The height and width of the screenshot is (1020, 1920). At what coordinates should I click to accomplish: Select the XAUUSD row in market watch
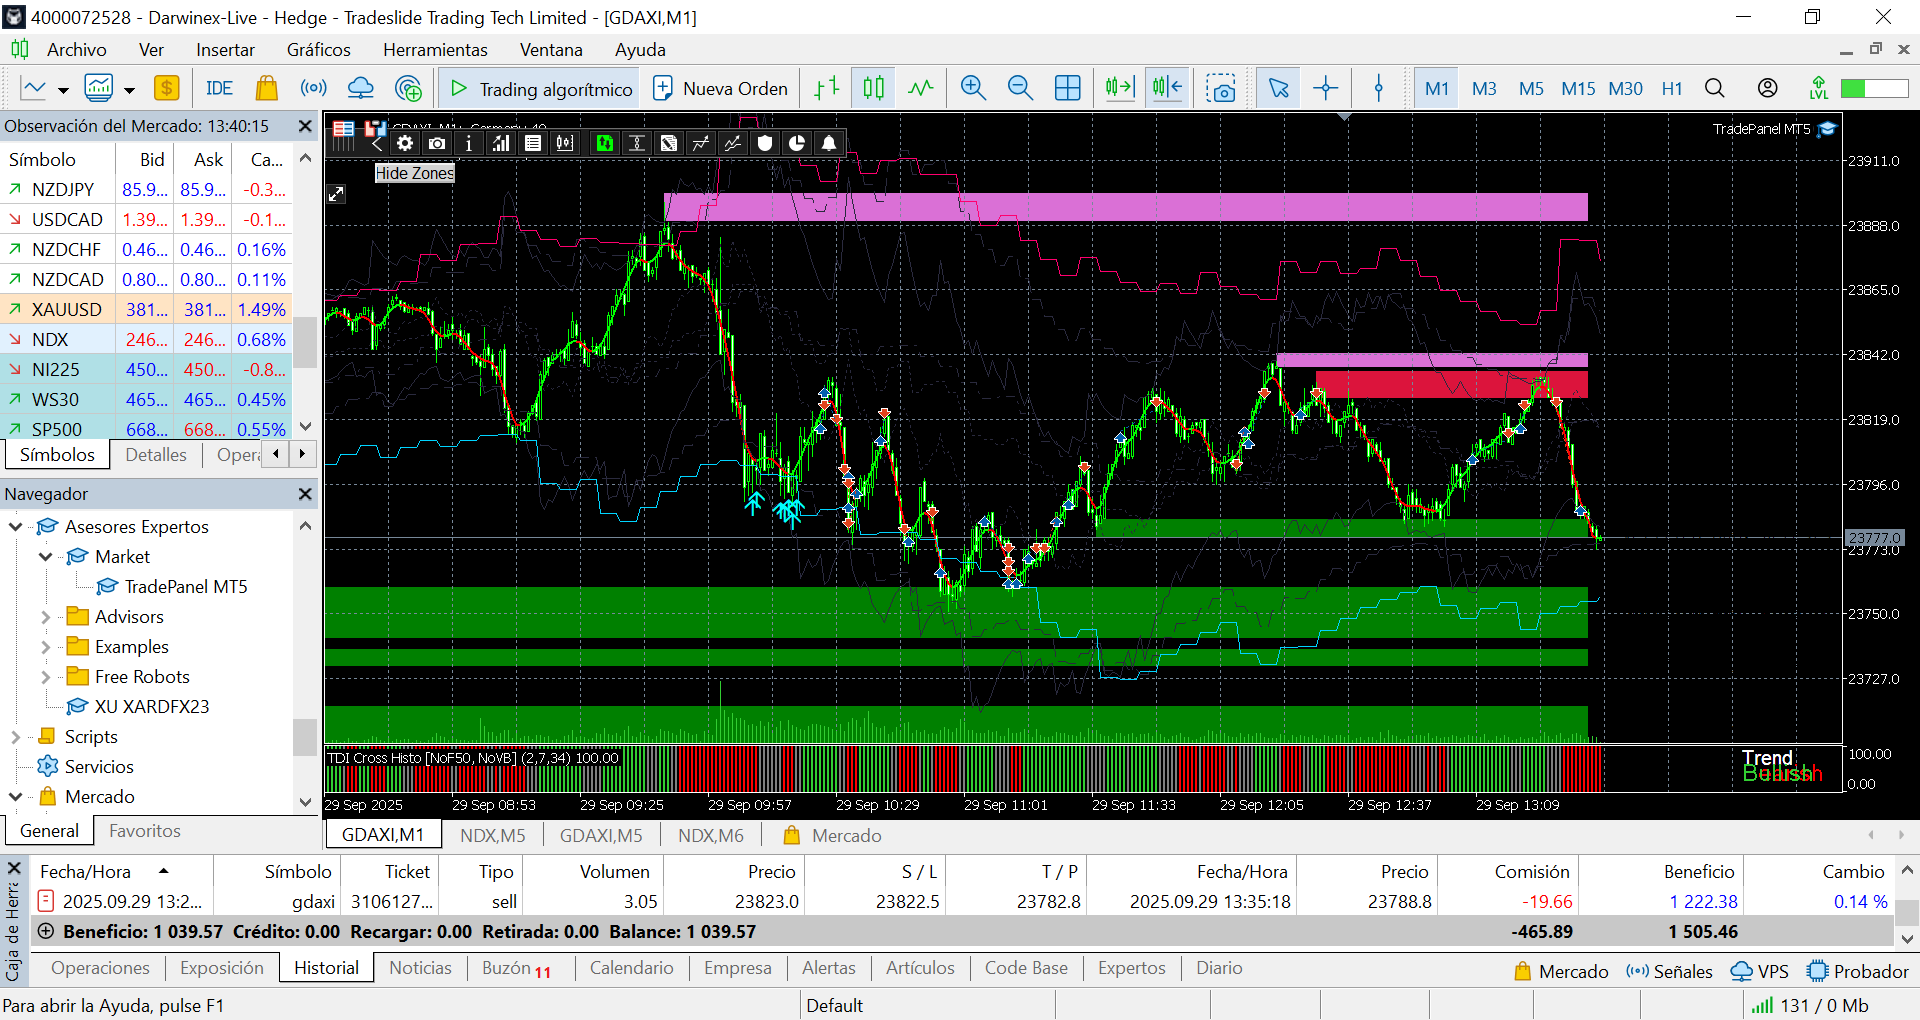coord(67,310)
